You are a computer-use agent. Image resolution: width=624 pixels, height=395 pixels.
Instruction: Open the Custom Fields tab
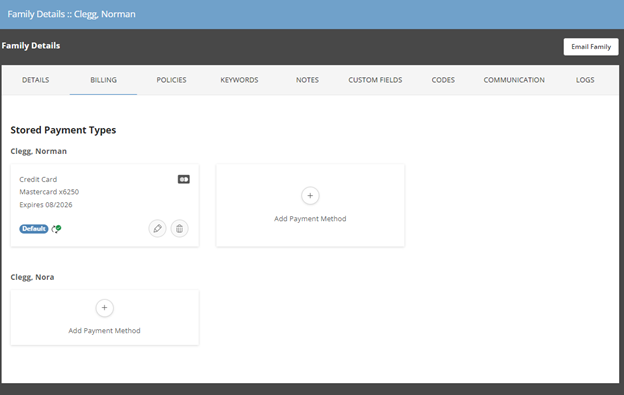coord(375,80)
